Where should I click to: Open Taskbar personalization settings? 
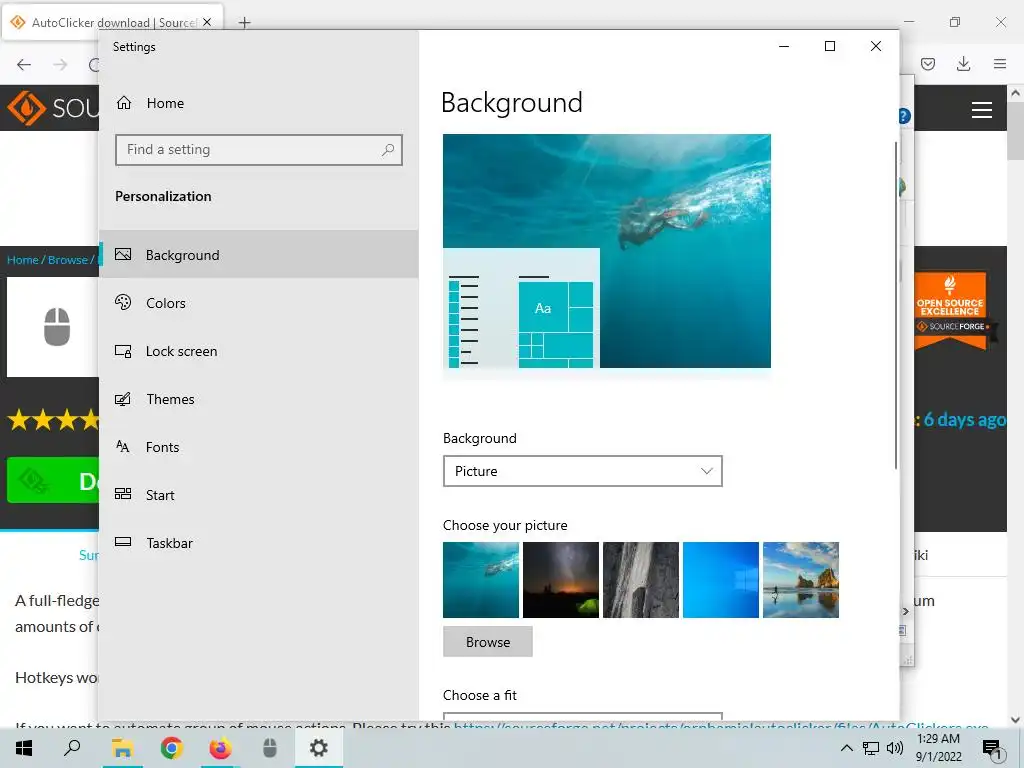258,543
